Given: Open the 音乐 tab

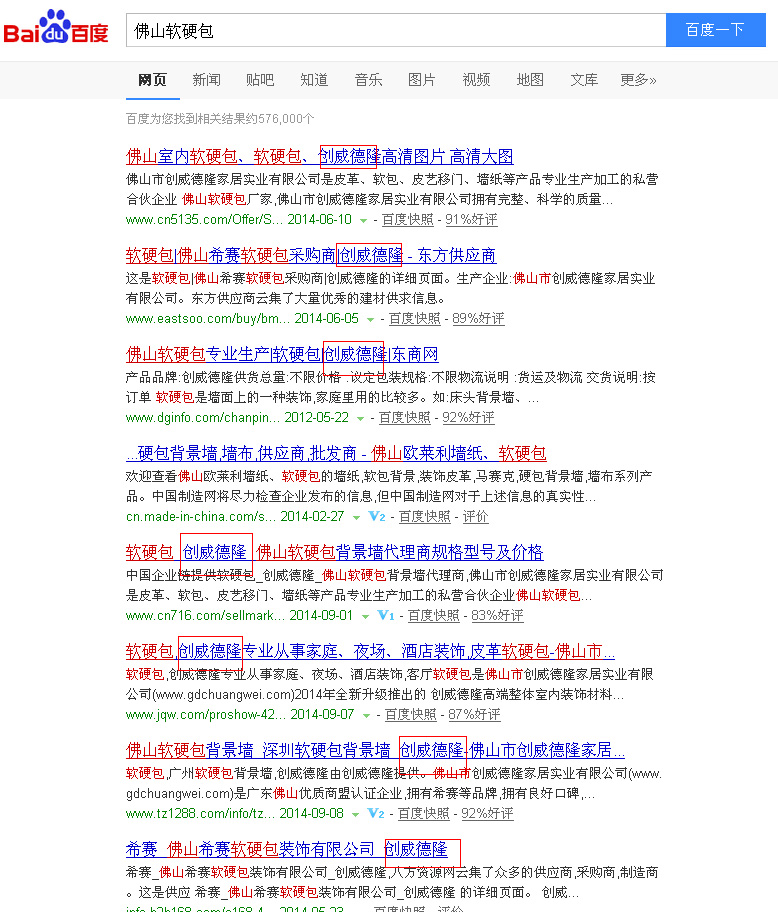Looking at the screenshot, I should coord(368,80).
